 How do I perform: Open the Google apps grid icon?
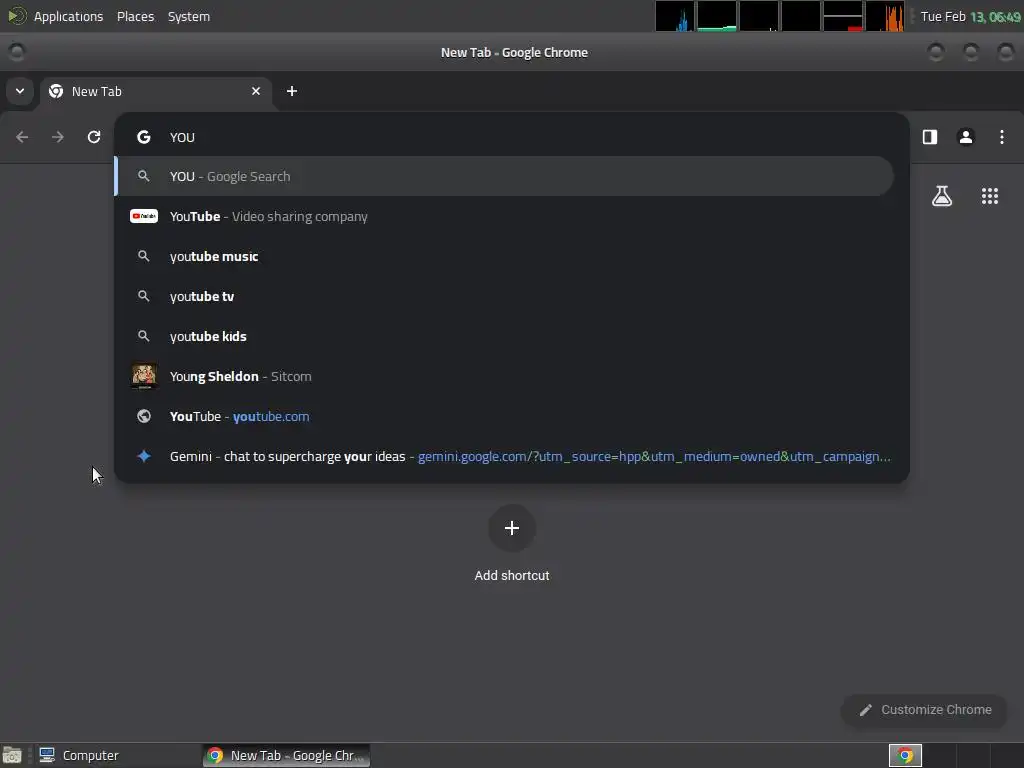(990, 196)
